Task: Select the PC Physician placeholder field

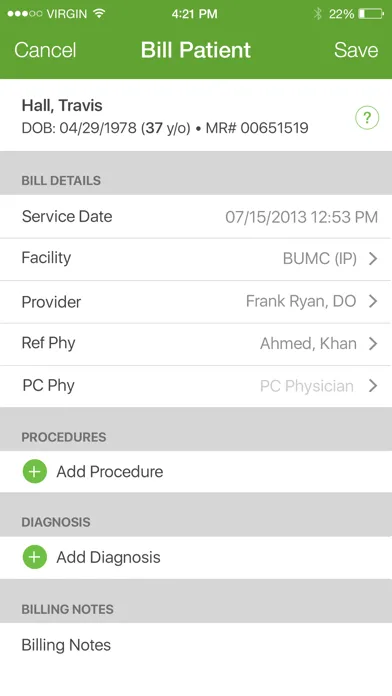Action: (x=307, y=386)
